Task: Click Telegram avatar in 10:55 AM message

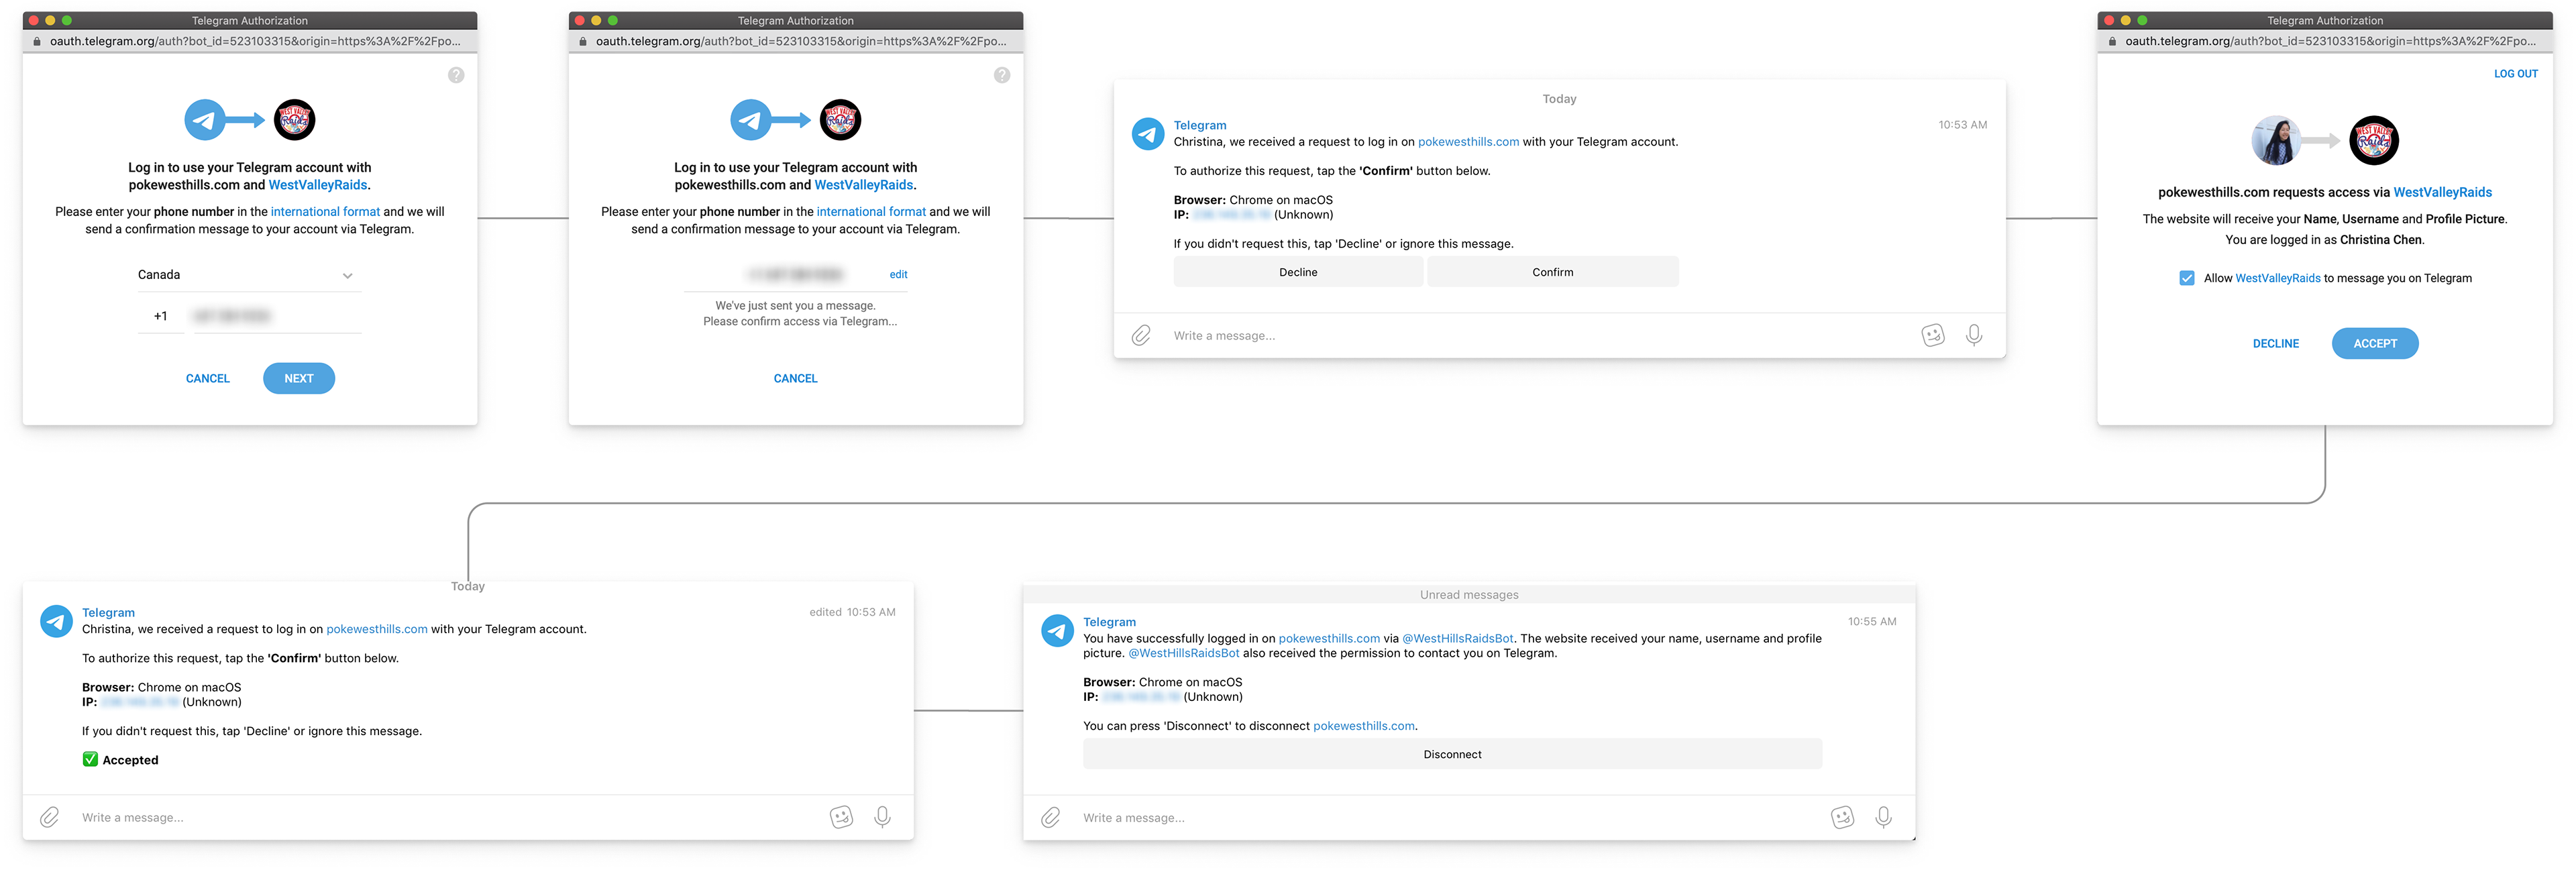Action: (x=1057, y=631)
